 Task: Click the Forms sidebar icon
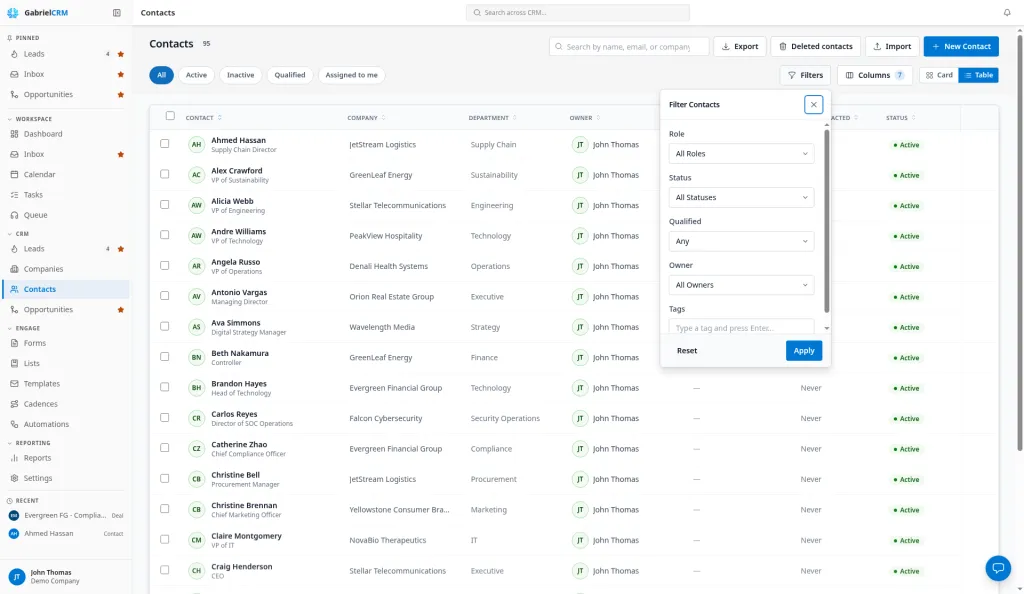(14, 343)
